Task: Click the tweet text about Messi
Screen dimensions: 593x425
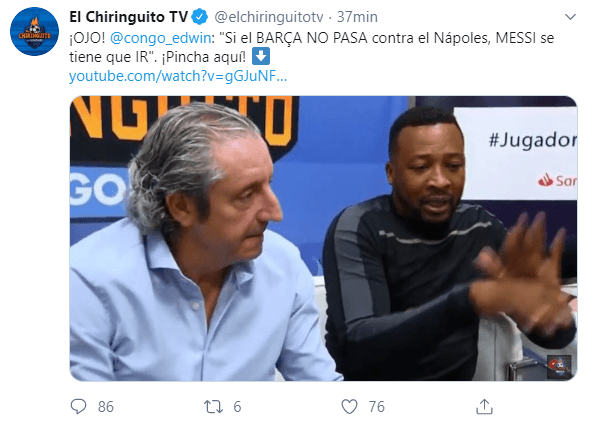Action: tap(312, 47)
